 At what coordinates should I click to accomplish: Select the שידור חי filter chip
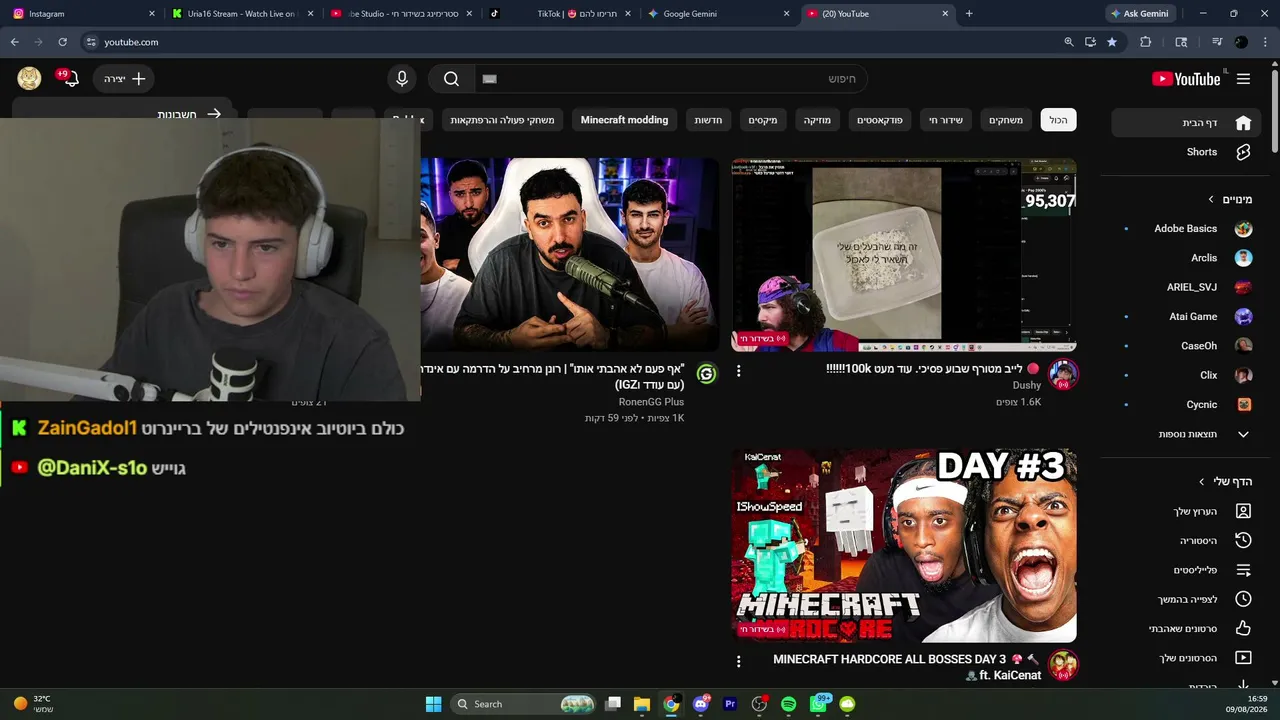(x=945, y=120)
